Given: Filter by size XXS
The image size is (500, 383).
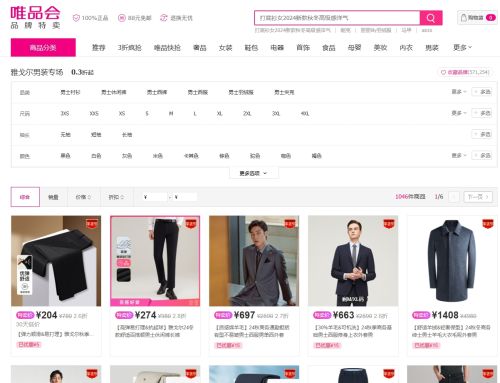Looking at the screenshot, I should point(94,114).
